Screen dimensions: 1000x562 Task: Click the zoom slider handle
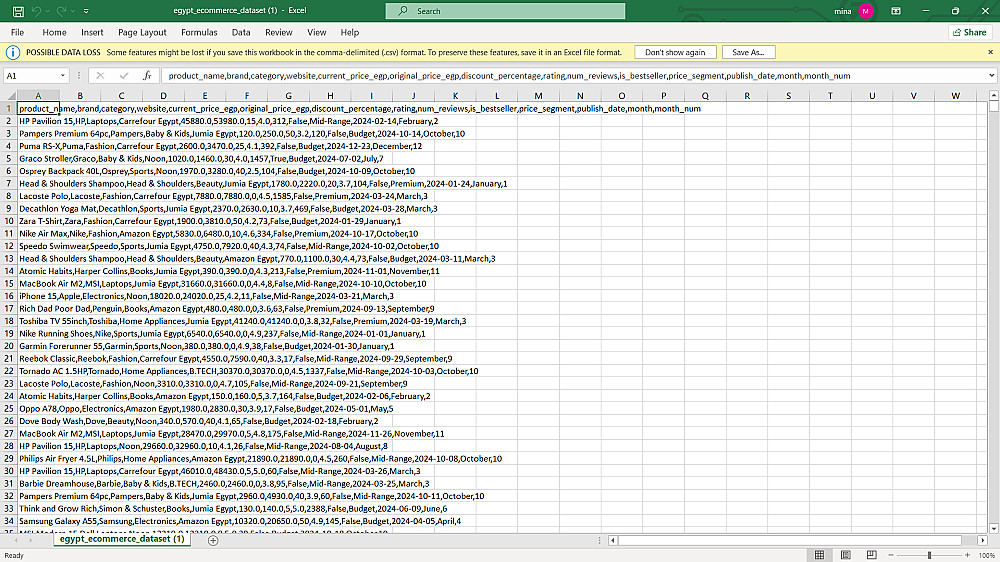[929, 555]
